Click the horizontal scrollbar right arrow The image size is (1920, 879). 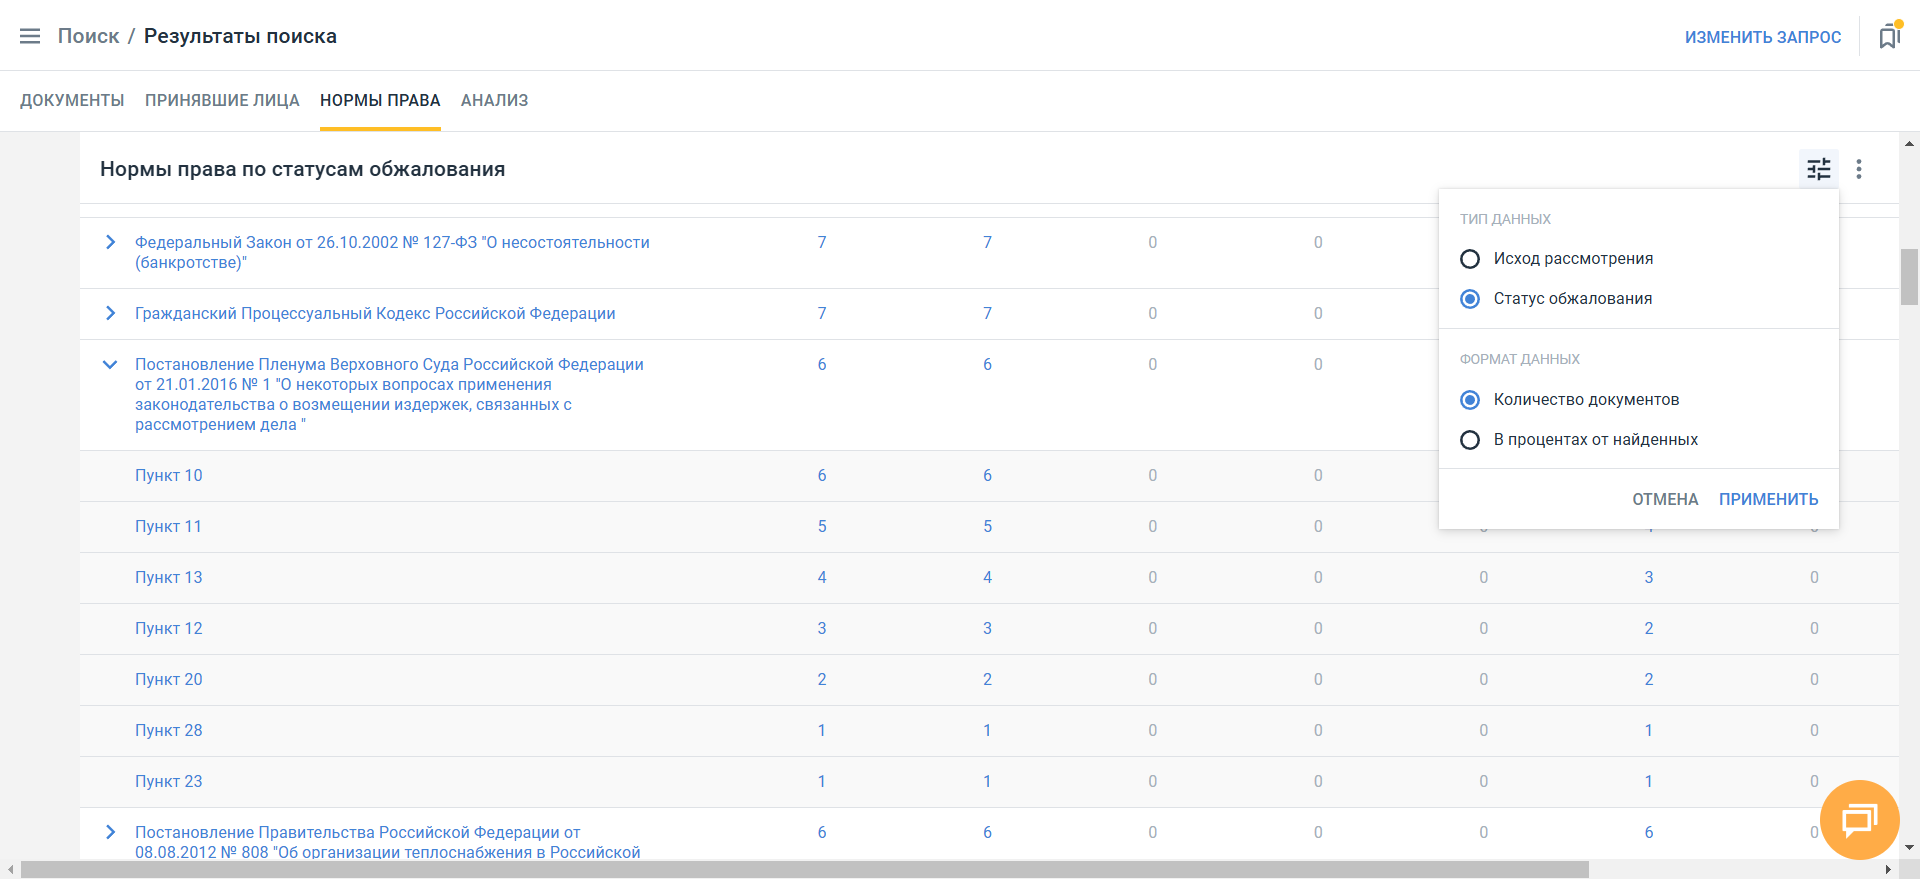tap(1889, 870)
